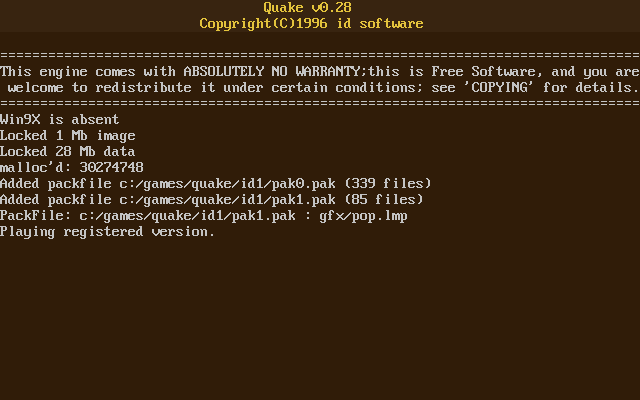This screenshot has height=400, width=640.
Task: Click the 'Locked 28 Mb data' line
Action: click(68, 151)
